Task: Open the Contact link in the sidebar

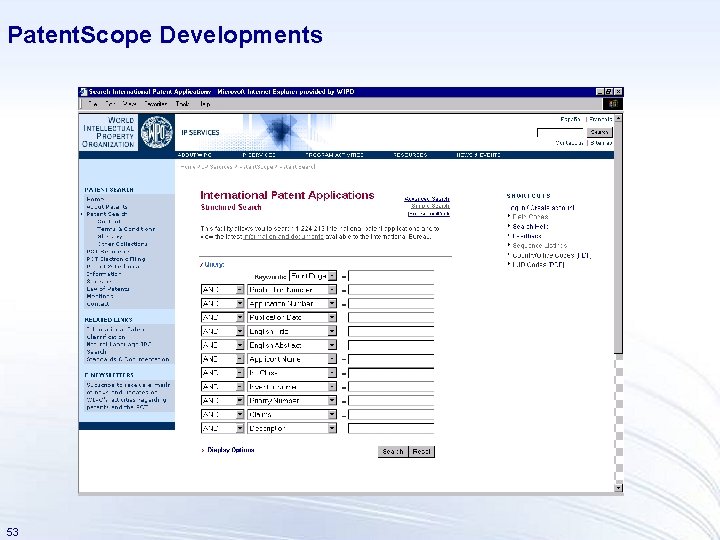Action: [98, 304]
